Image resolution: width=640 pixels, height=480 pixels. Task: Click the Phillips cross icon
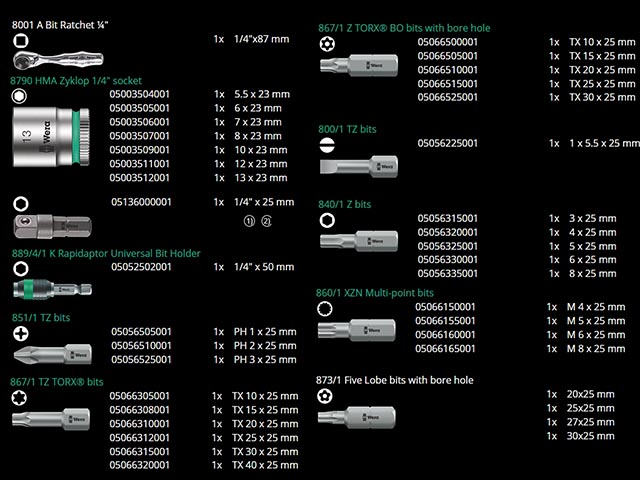(x=21, y=334)
